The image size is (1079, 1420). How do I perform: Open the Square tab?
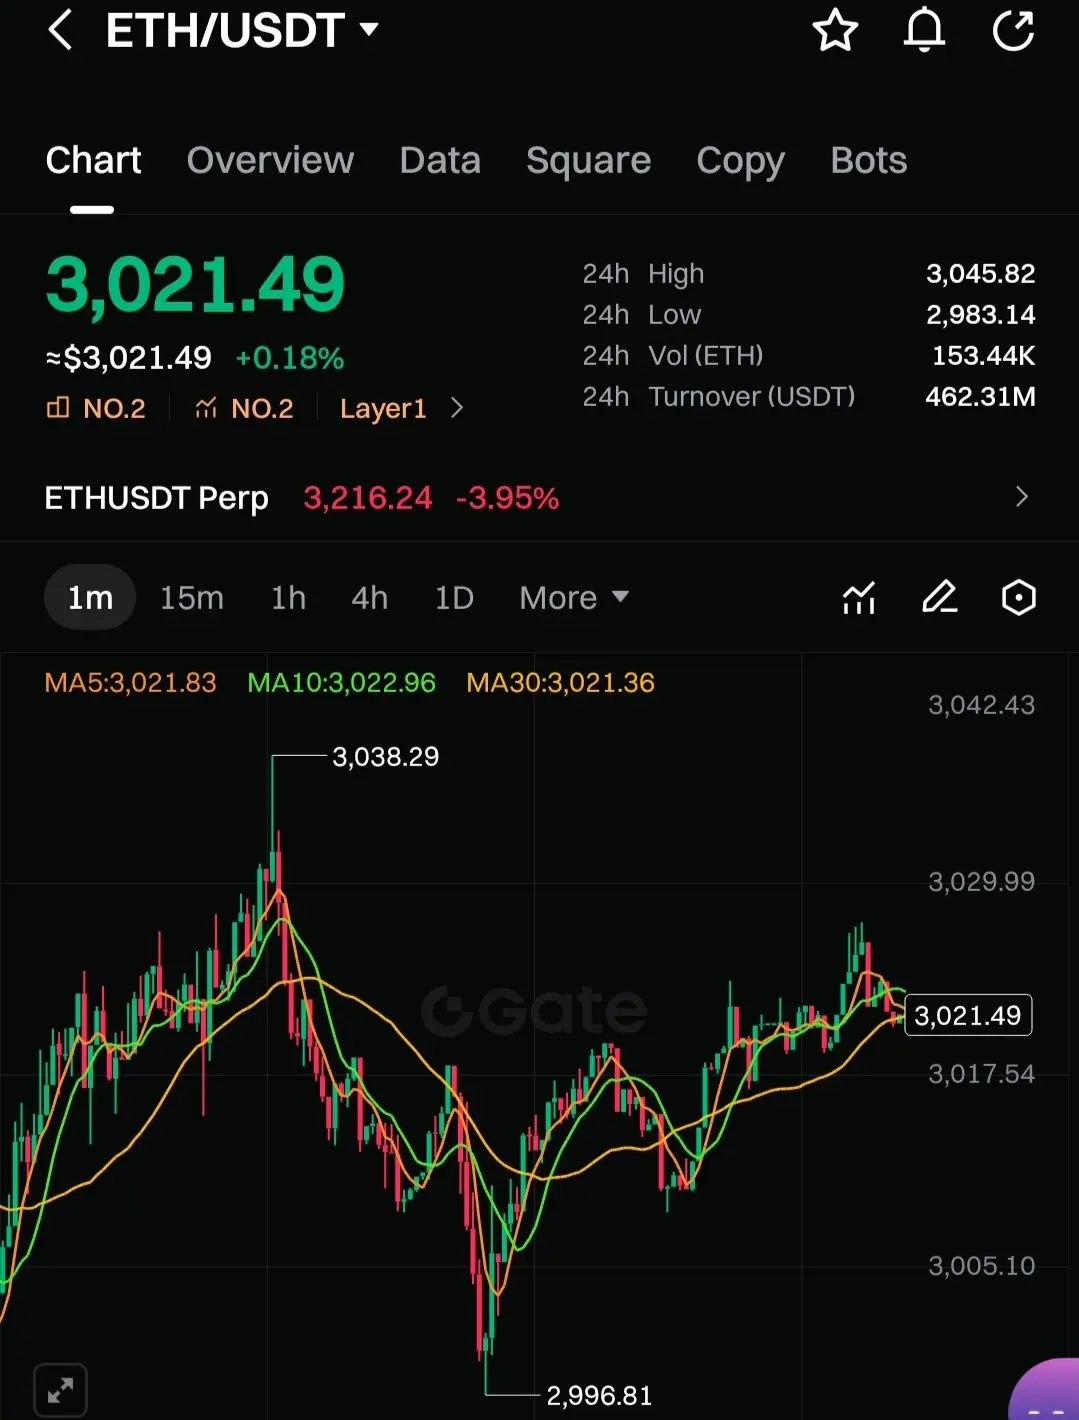[x=588, y=161]
